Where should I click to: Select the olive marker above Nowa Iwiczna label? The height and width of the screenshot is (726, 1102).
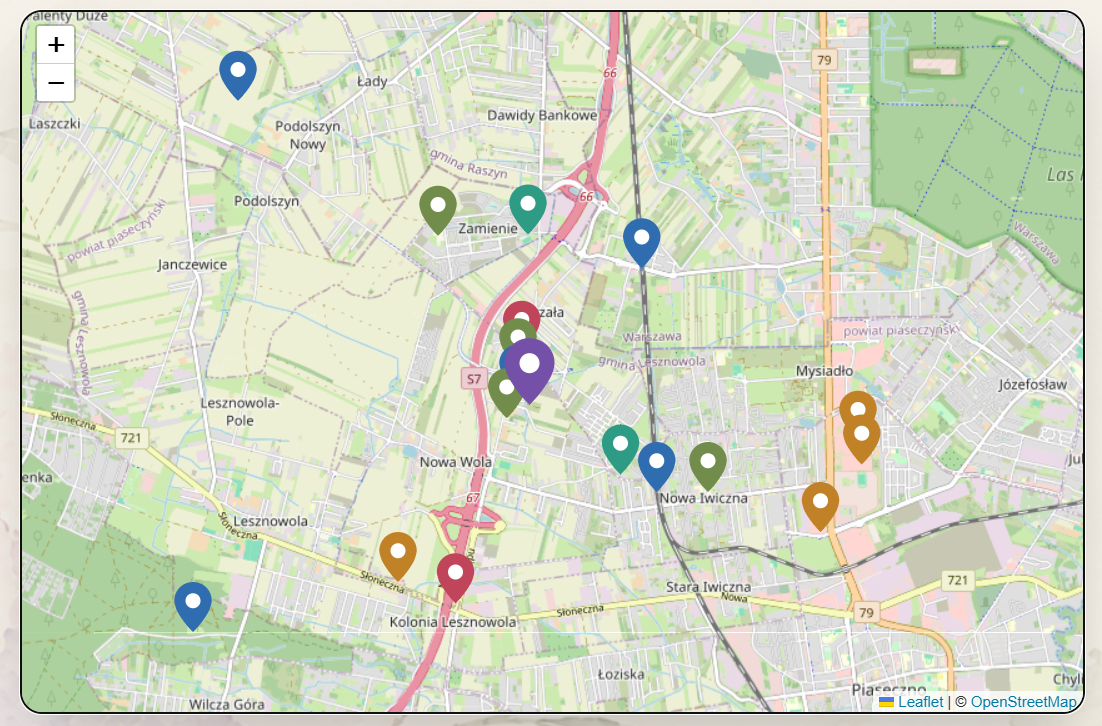pyautogui.click(x=708, y=467)
